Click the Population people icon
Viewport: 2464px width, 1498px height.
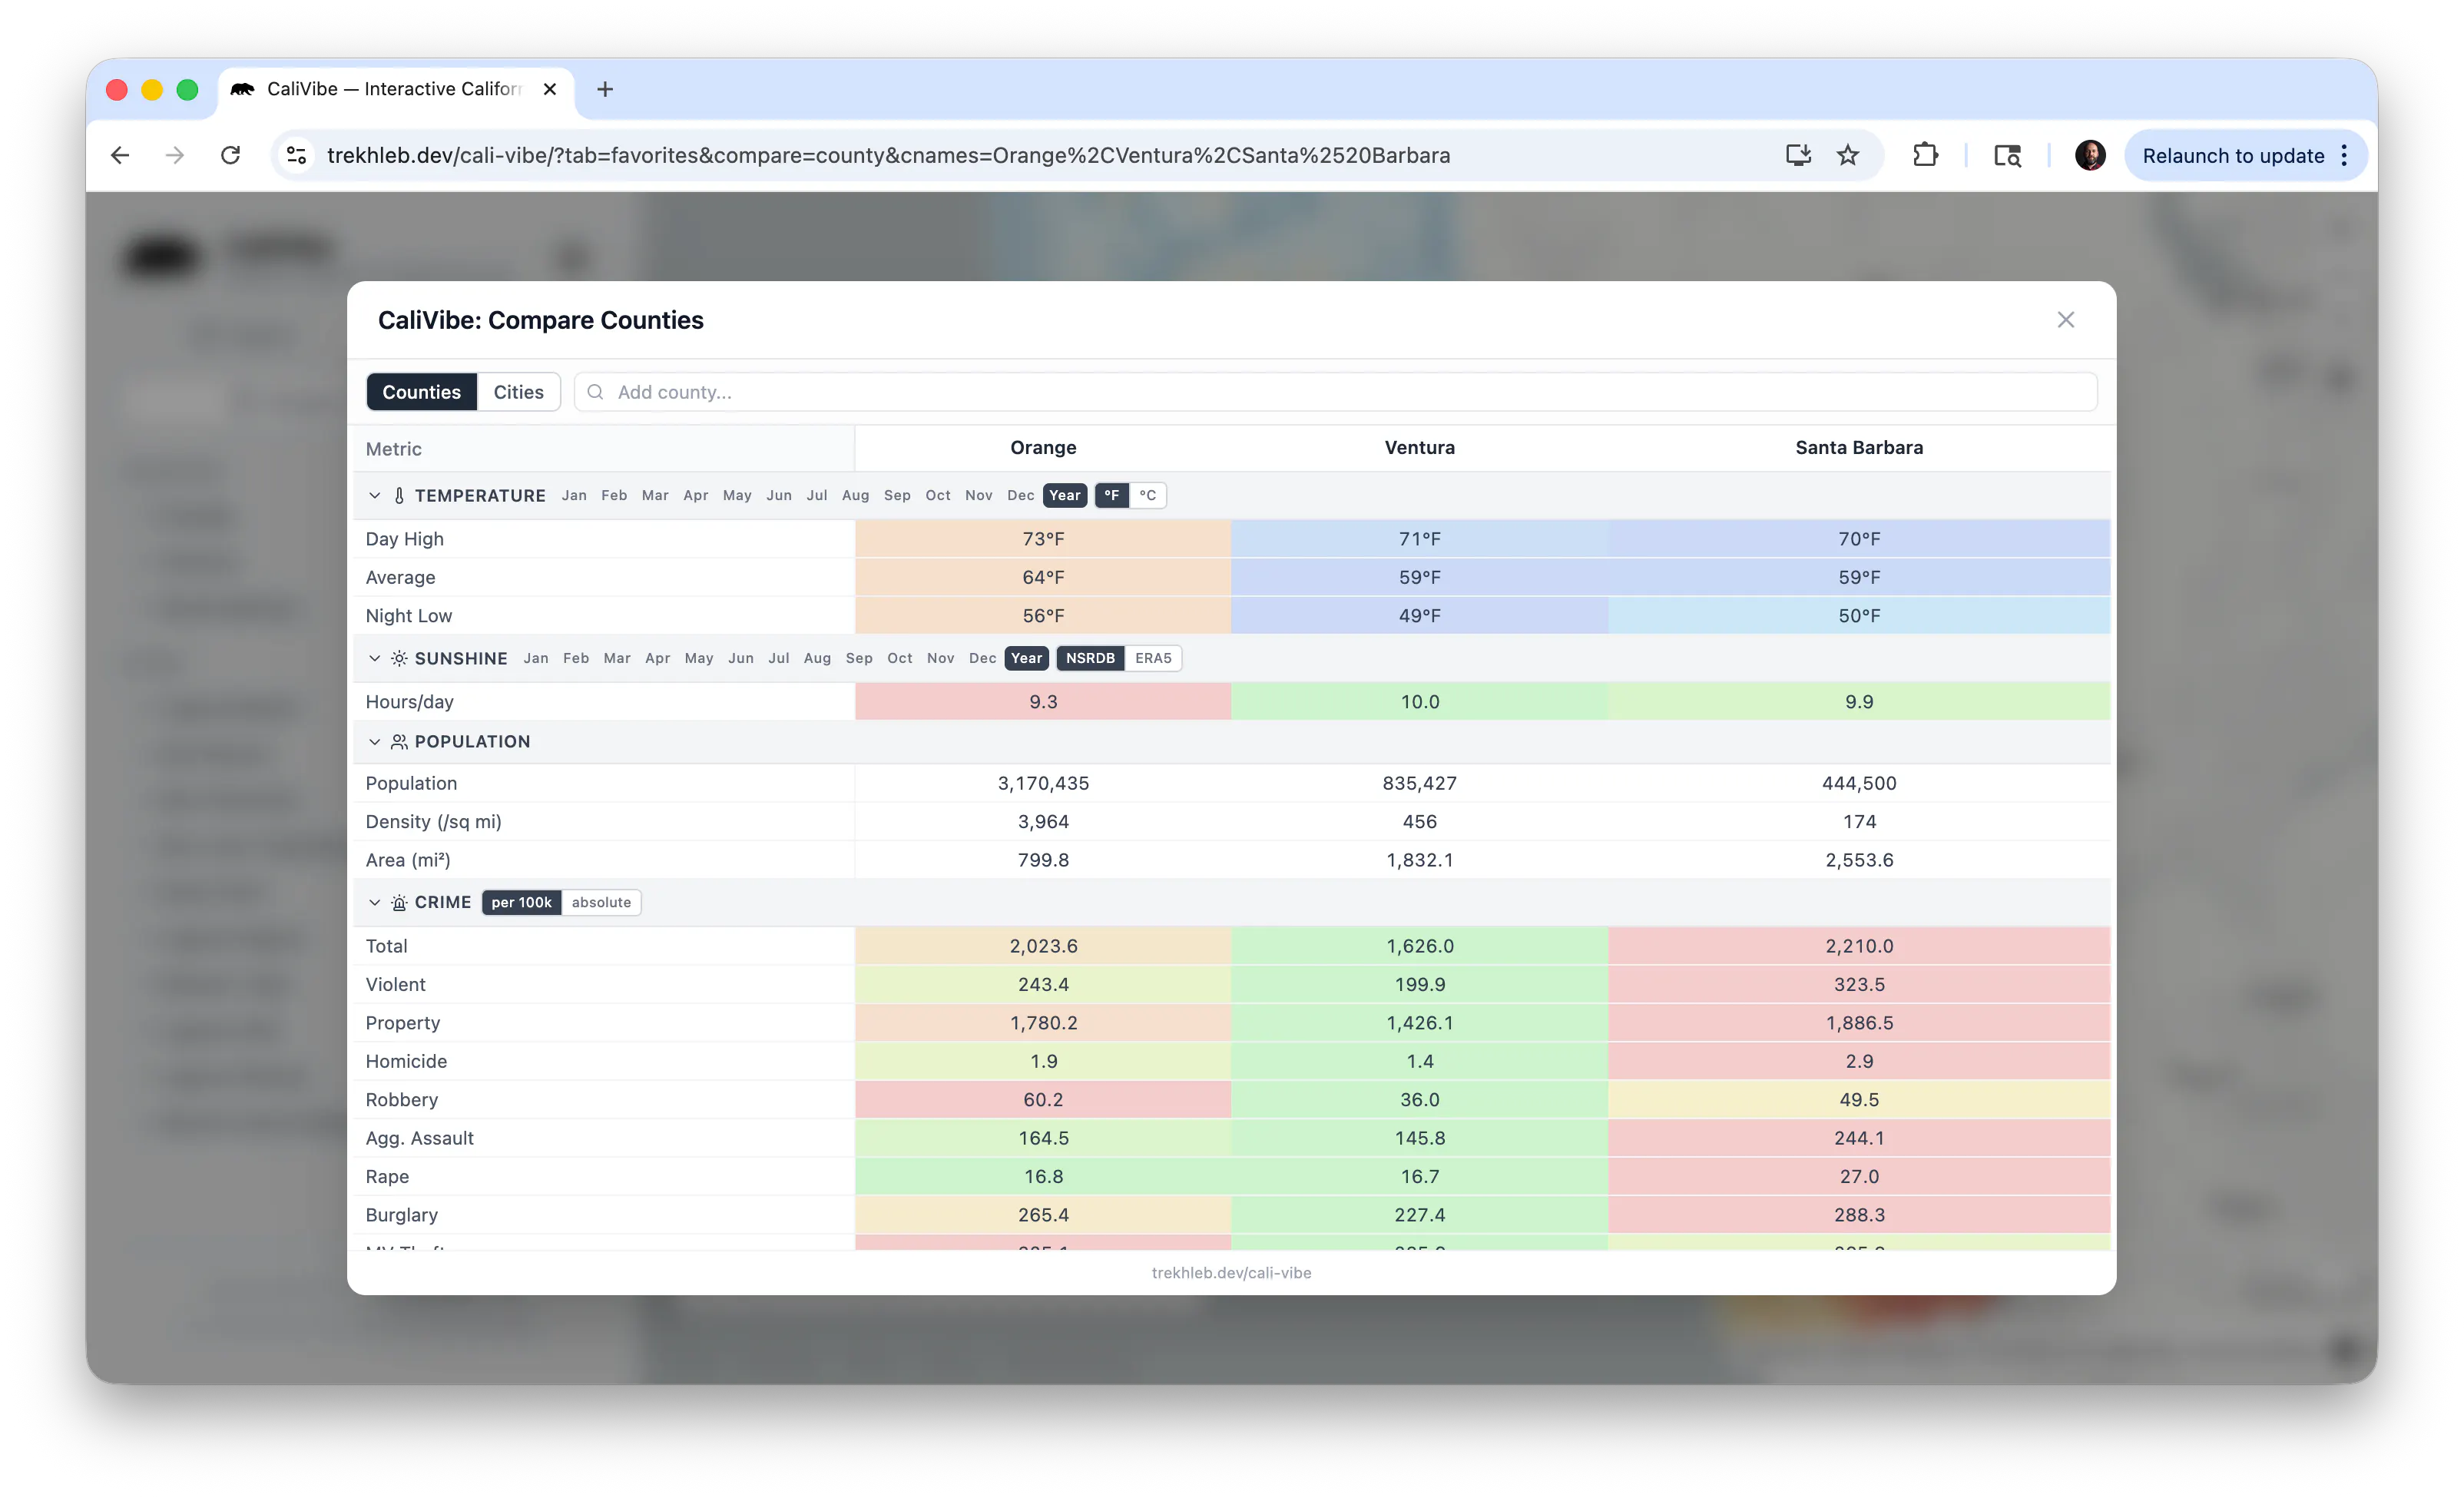coord(399,742)
